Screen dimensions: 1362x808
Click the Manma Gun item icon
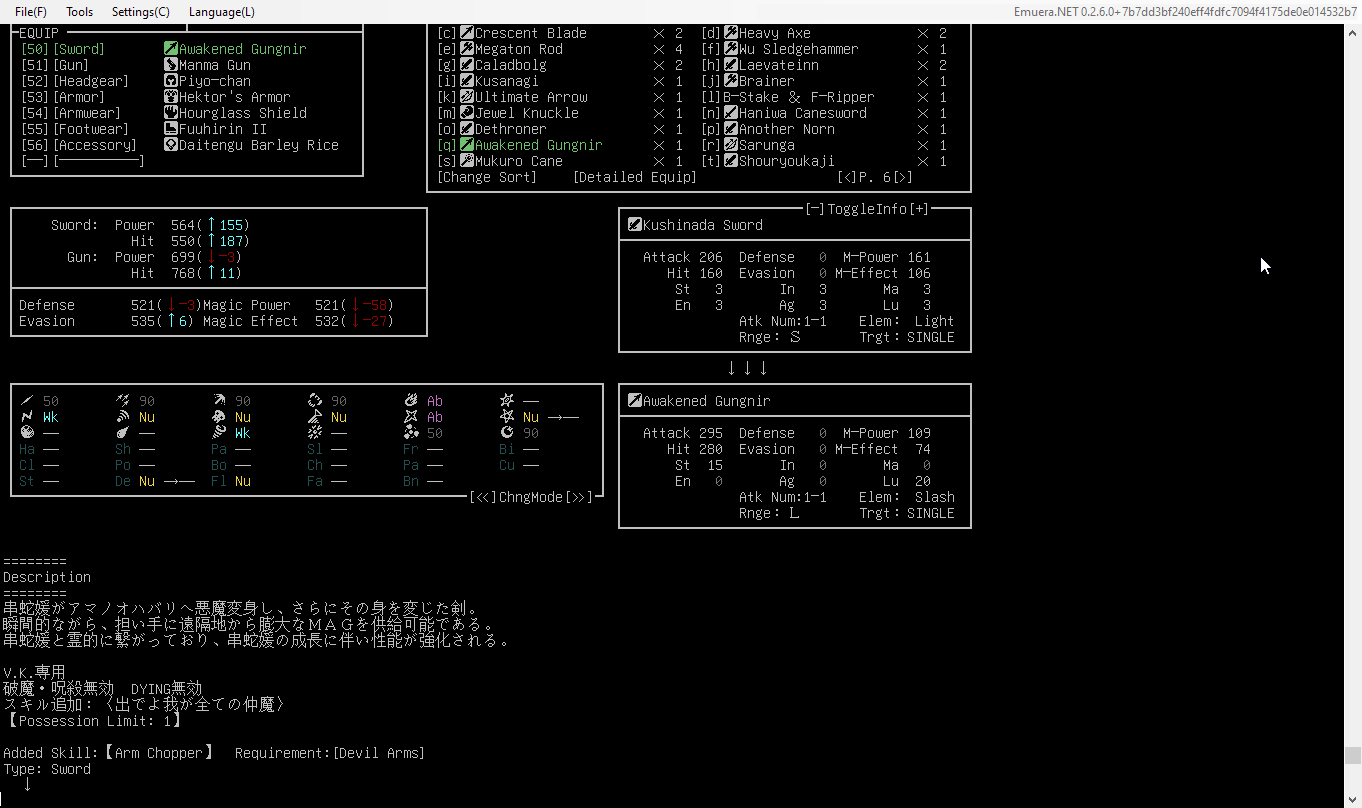pyautogui.click(x=171, y=65)
